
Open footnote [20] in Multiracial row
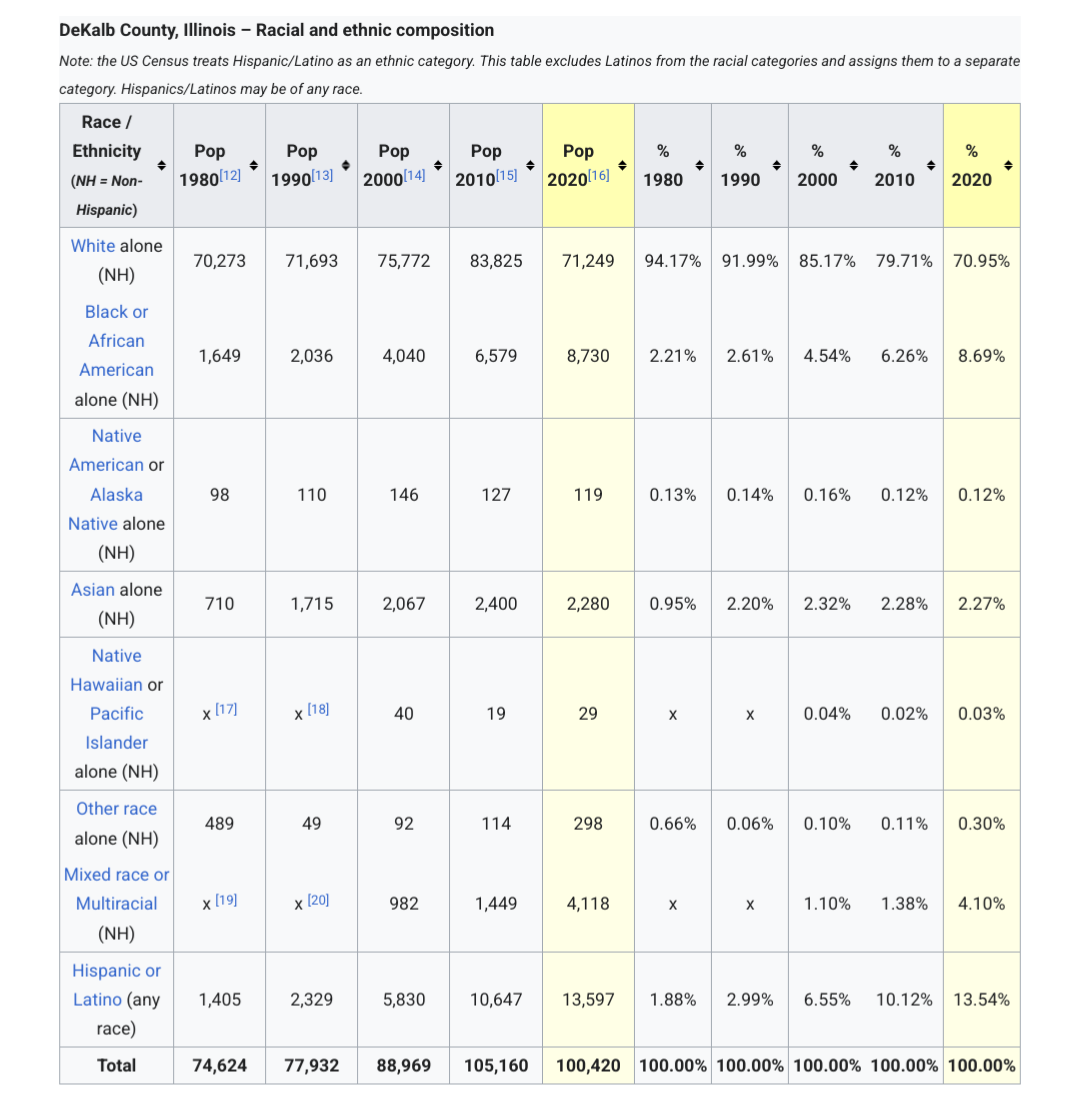[318, 900]
